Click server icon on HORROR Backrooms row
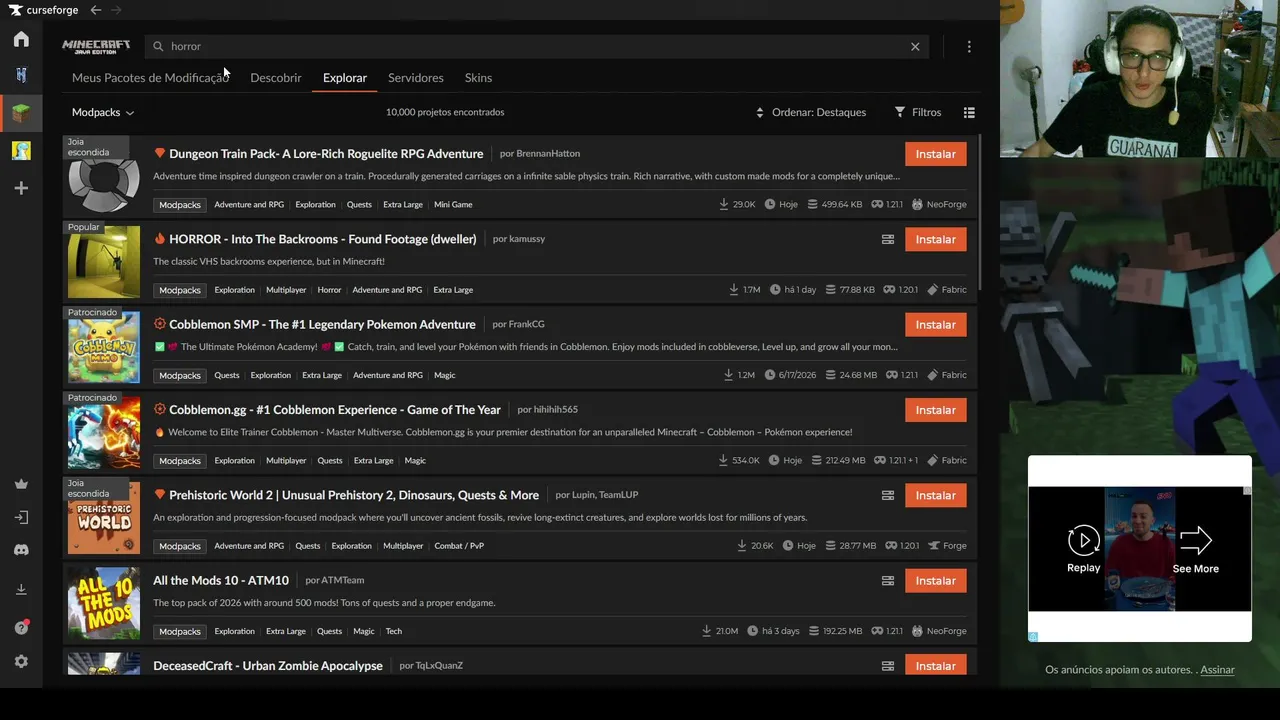 tap(887, 240)
